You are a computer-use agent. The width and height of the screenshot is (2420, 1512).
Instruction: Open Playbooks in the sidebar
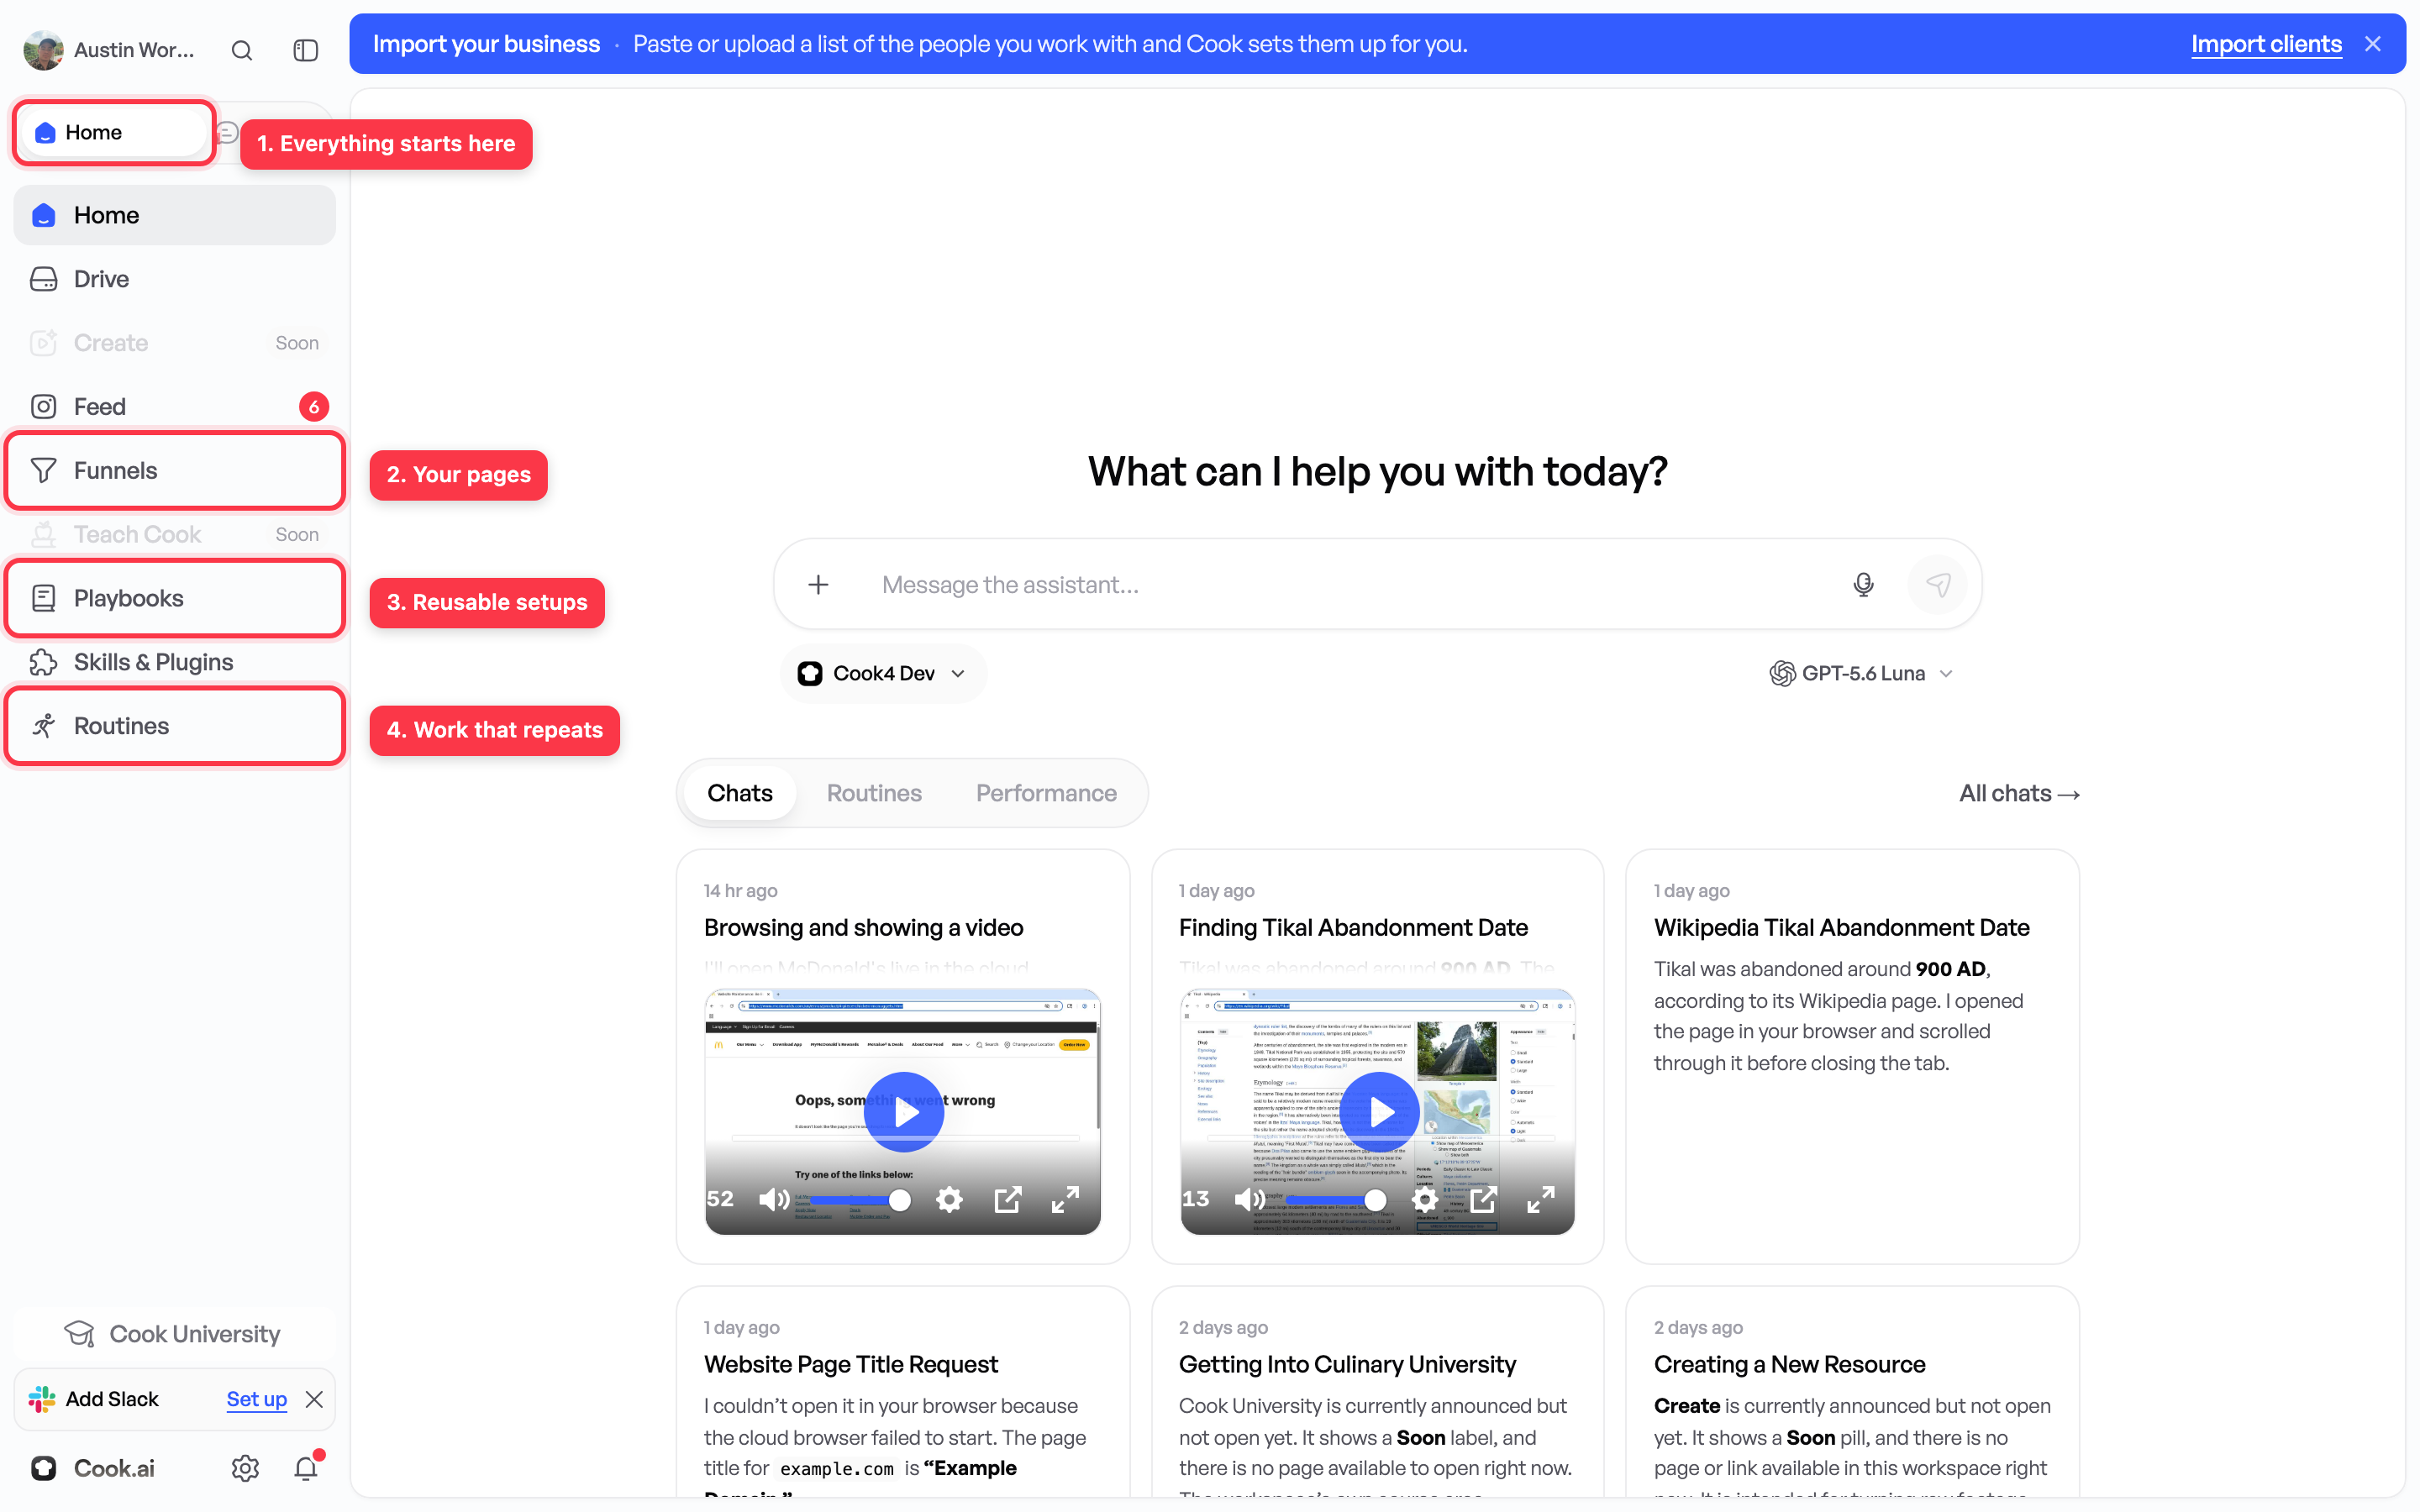pos(175,598)
